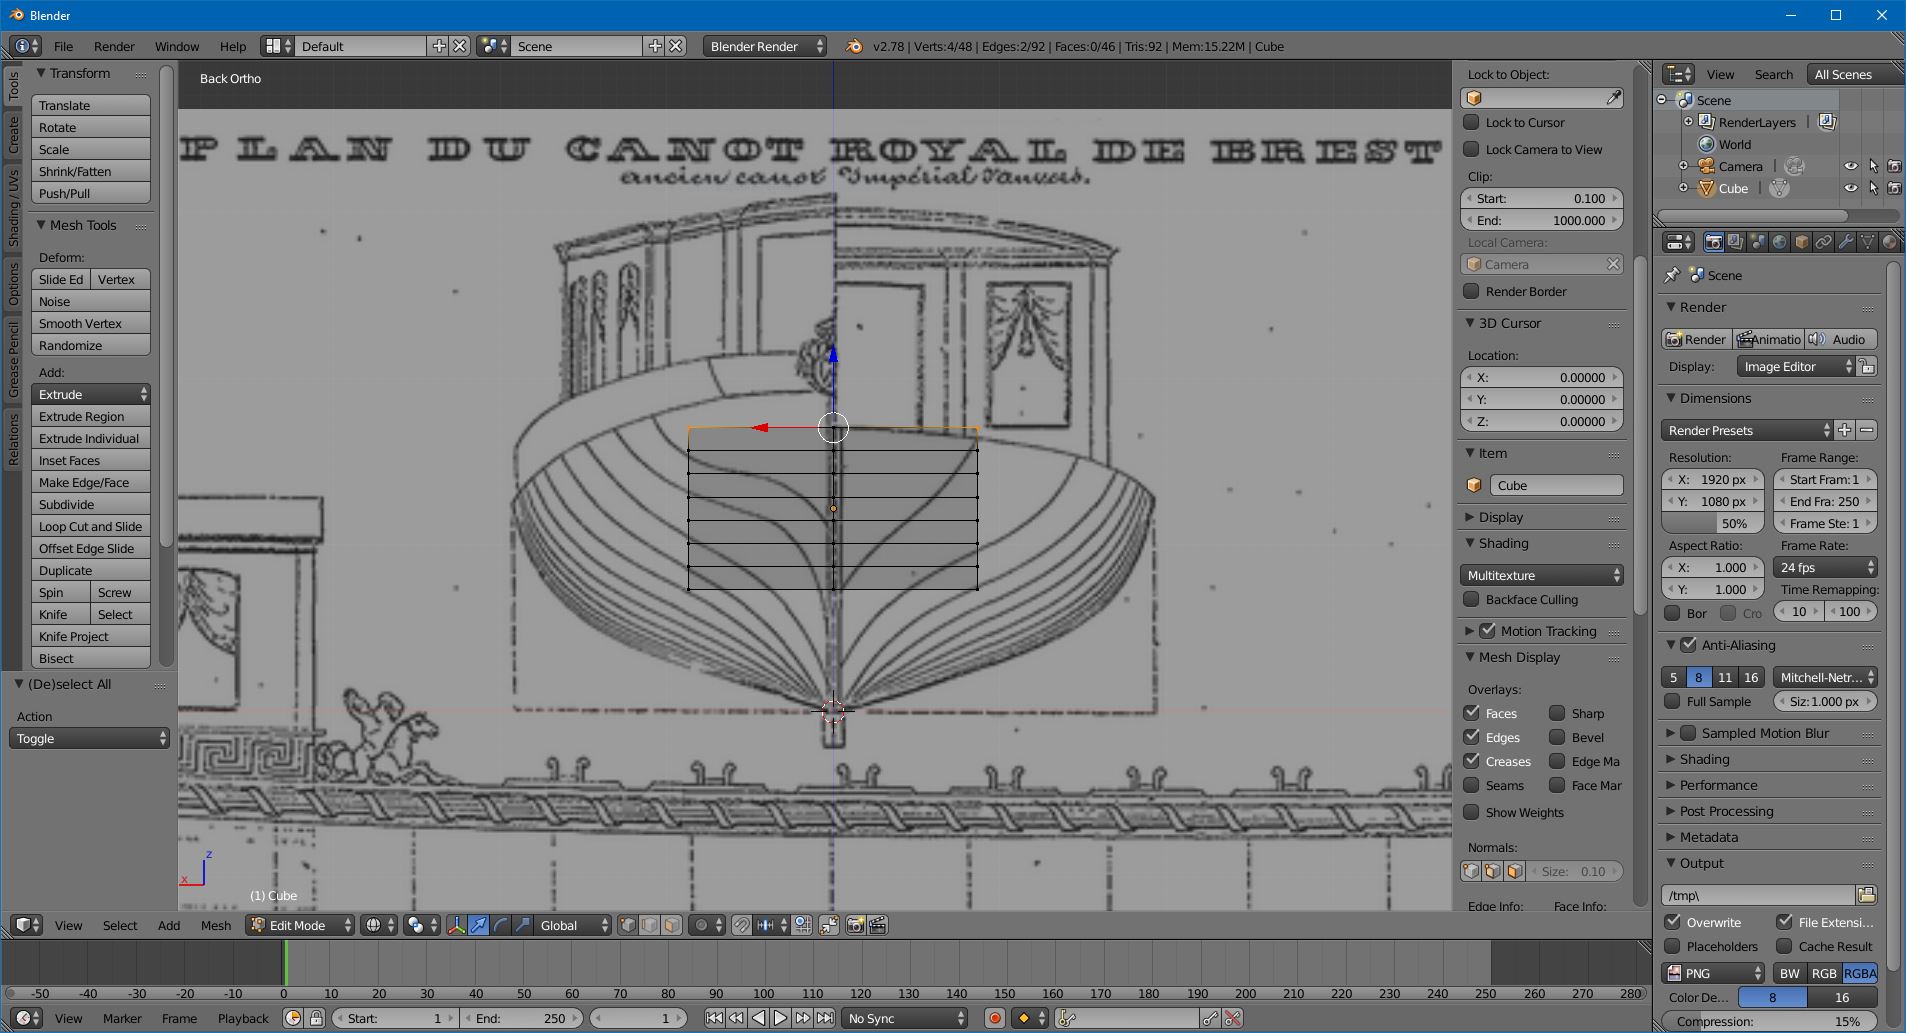Hide the Cube object via eye icon
1906x1033 pixels.
click(x=1851, y=188)
